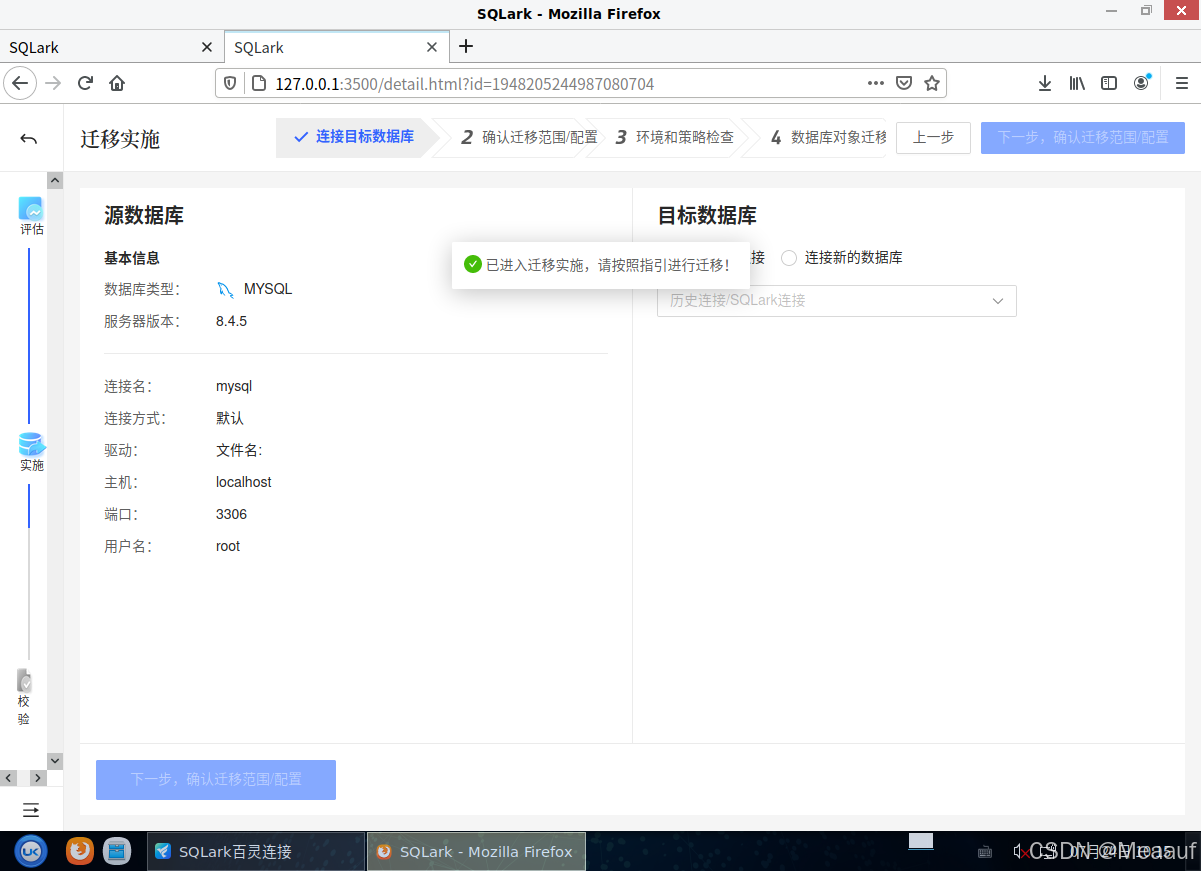Image resolution: width=1201 pixels, height=871 pixels.
Task: Click Firefox back navigation button
Action: [x=20, y=83]
